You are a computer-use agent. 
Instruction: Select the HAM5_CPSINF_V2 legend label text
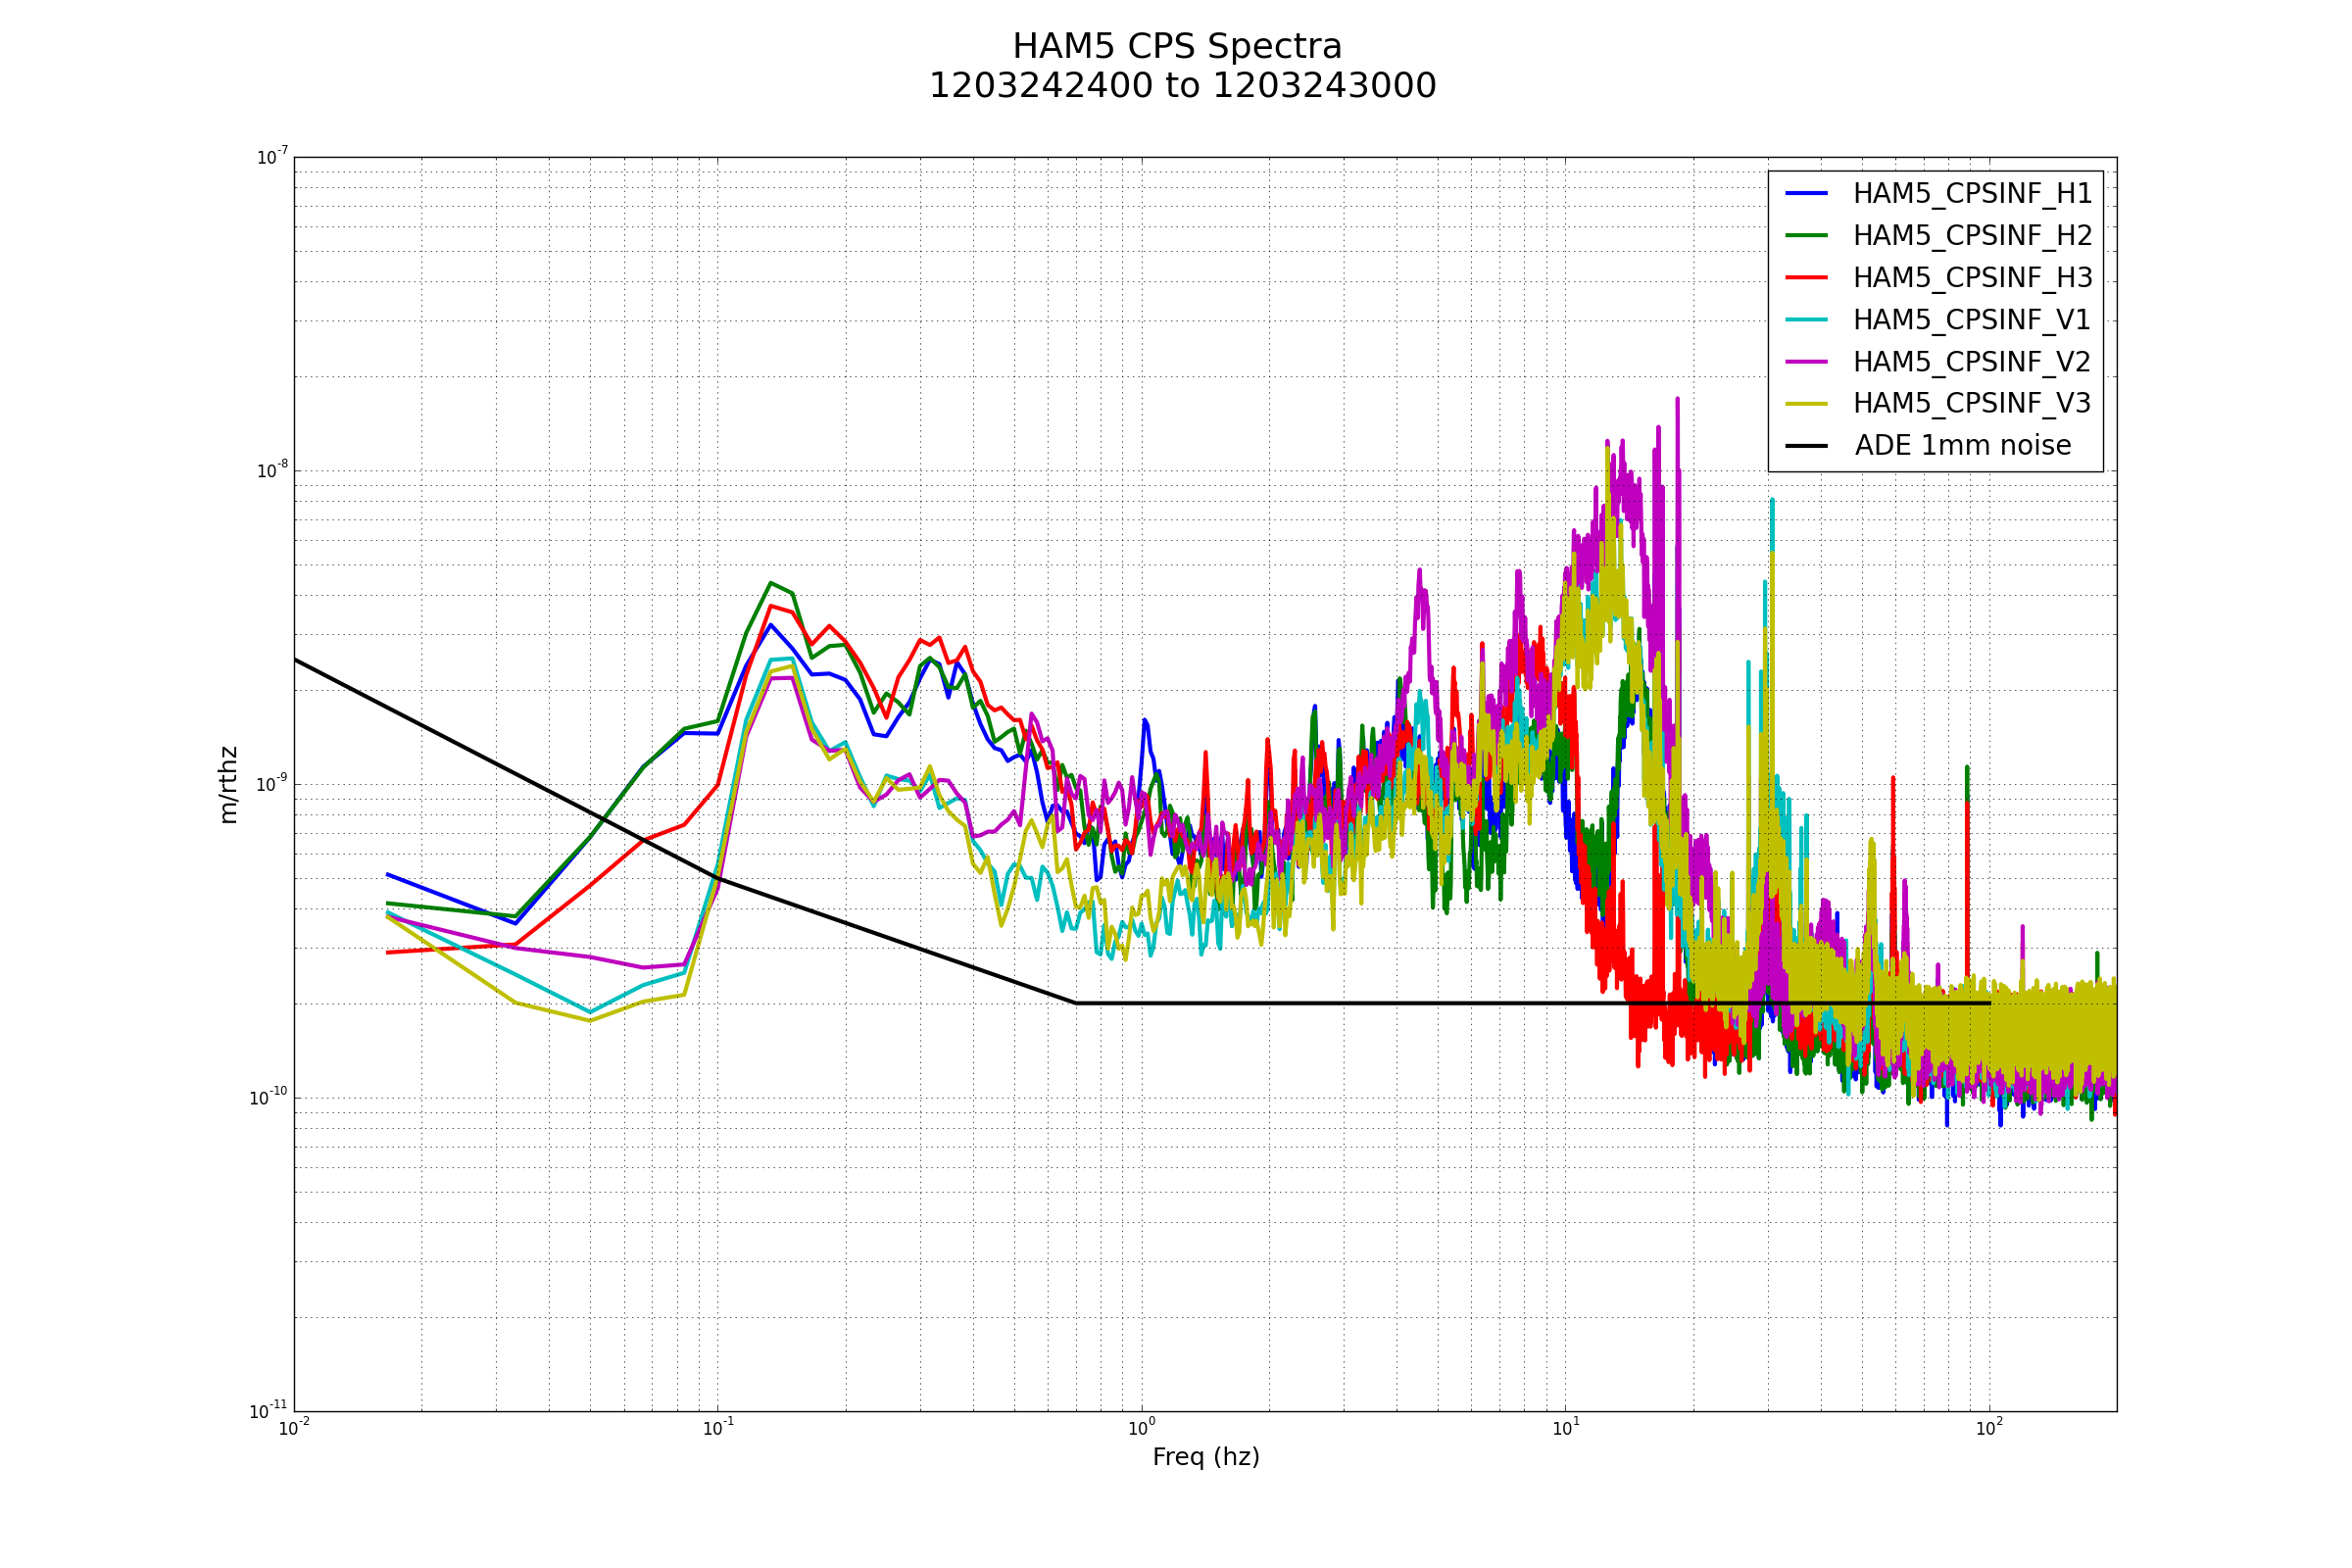pyautogui.click(x=1972, y=362)
